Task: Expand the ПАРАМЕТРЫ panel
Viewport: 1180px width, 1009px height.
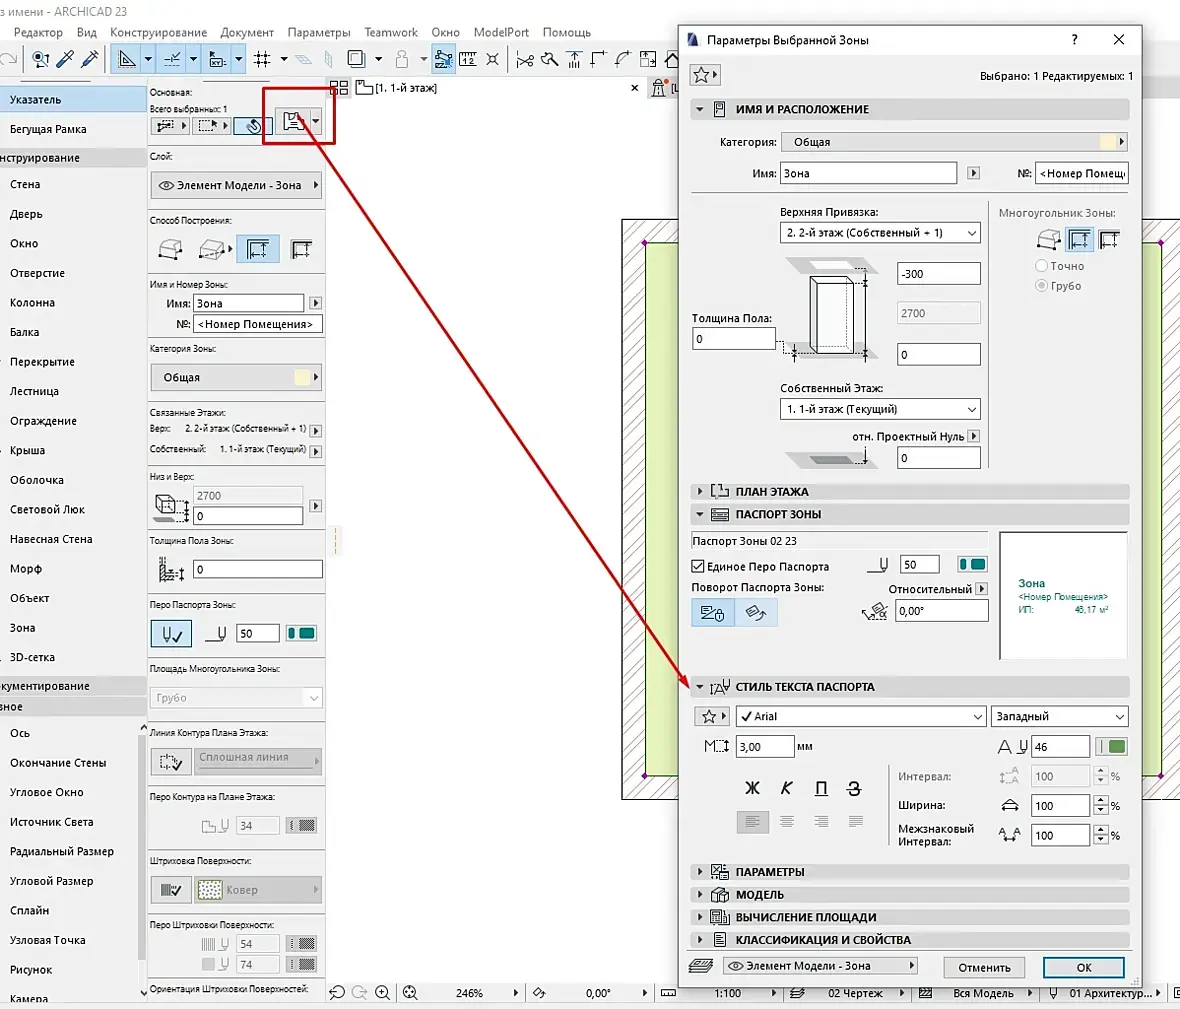Action: point(699,871)
